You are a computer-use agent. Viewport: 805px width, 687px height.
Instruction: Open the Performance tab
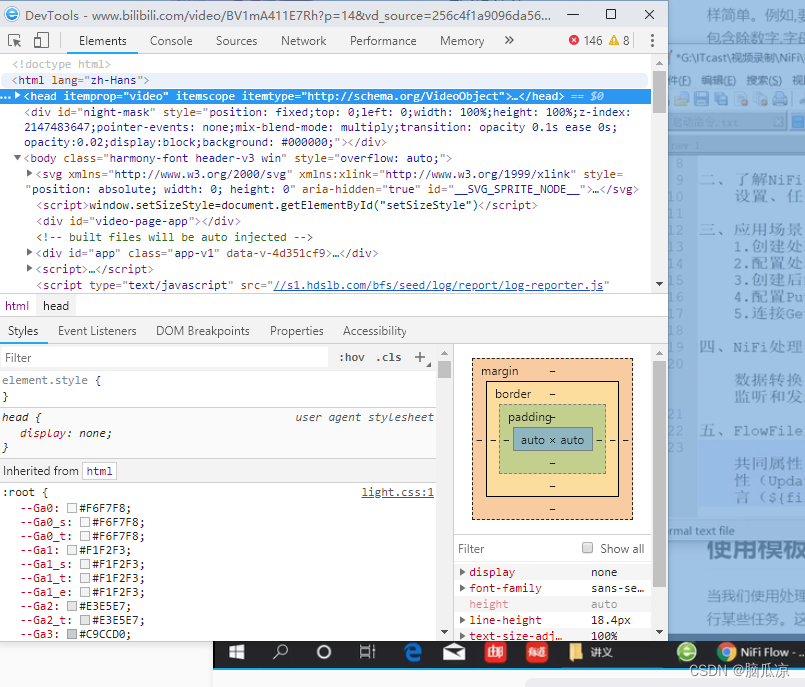[383, 41]
